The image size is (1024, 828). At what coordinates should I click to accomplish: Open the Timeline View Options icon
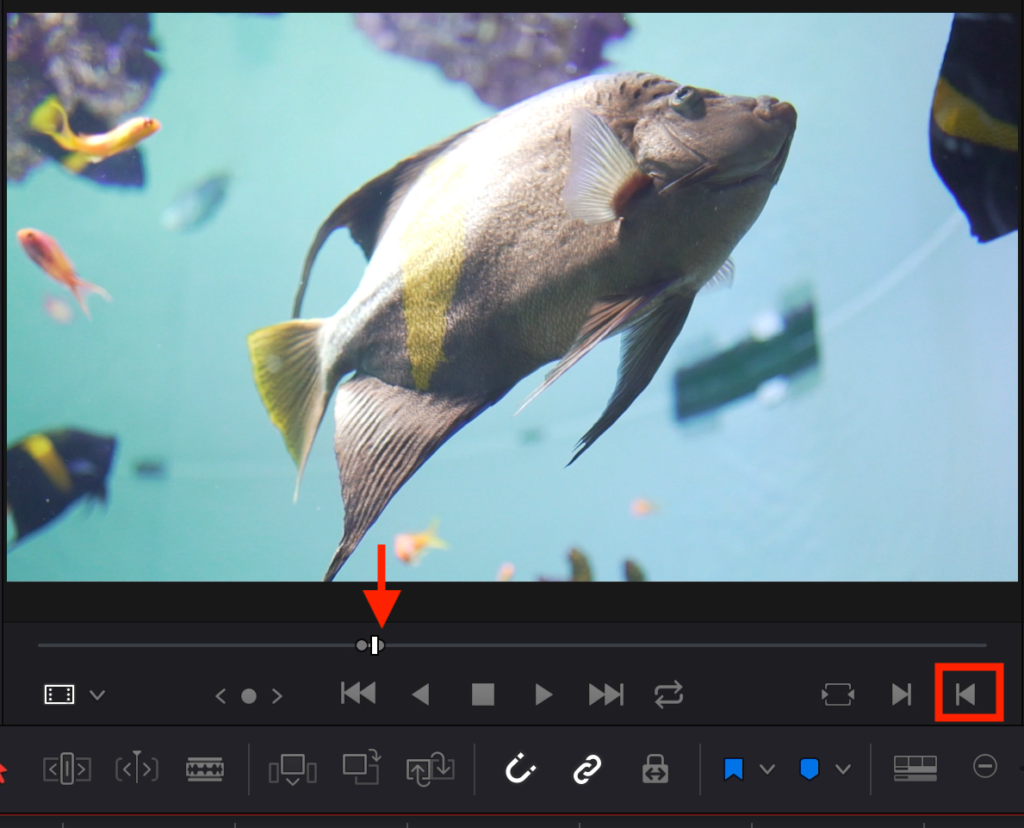(x=915, y=769)
